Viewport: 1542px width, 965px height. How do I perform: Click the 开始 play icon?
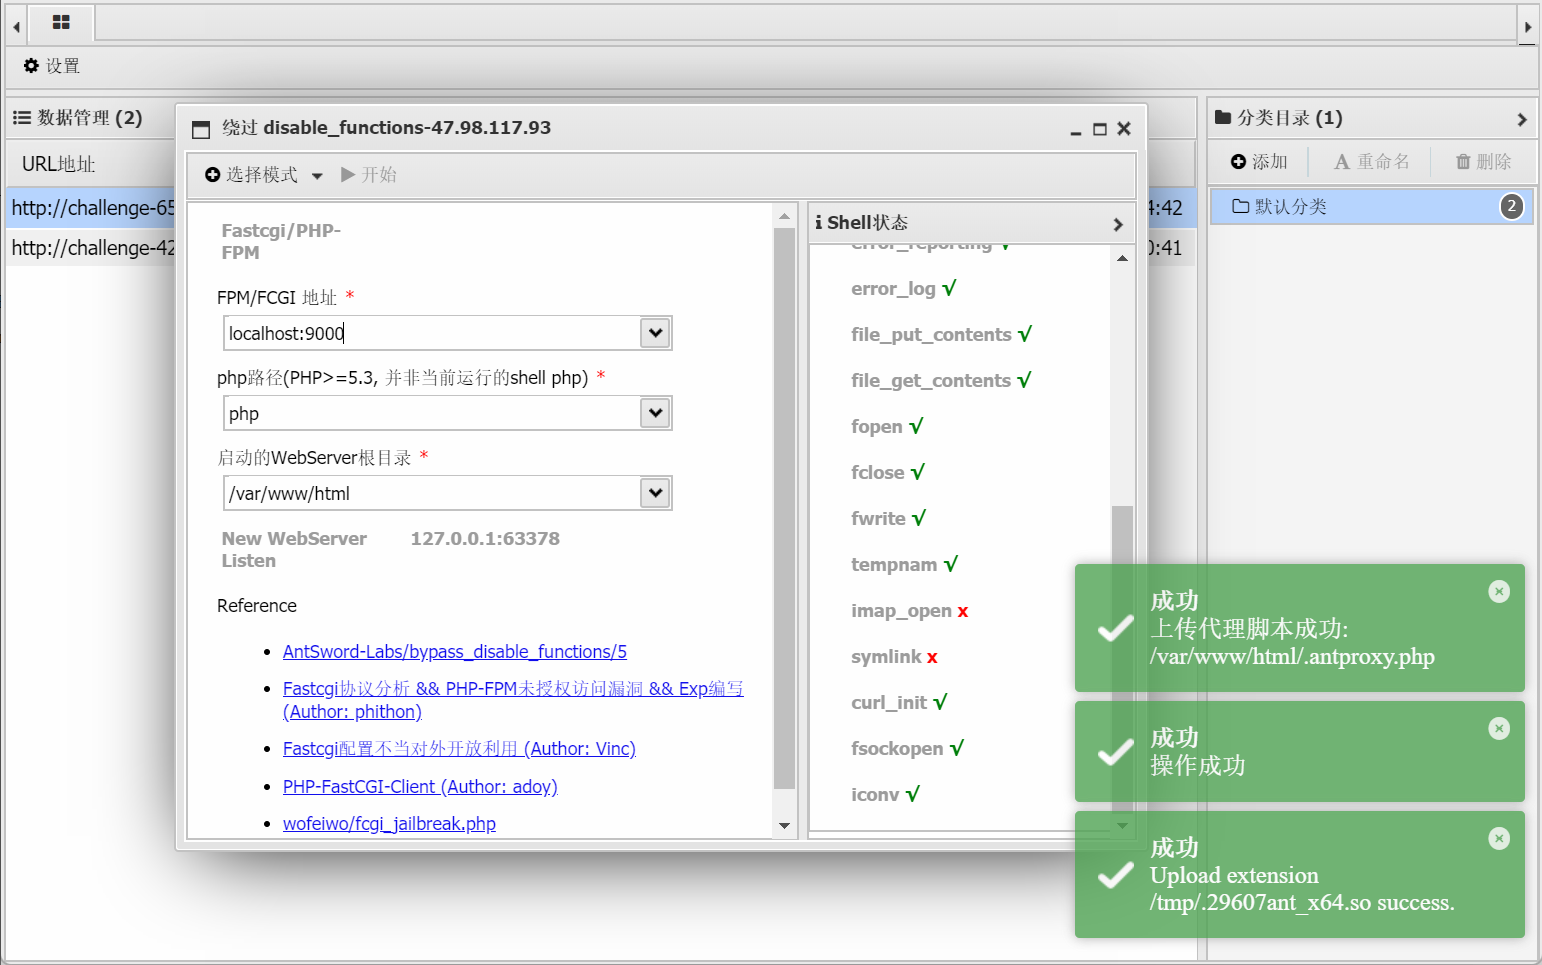point(350,174)
